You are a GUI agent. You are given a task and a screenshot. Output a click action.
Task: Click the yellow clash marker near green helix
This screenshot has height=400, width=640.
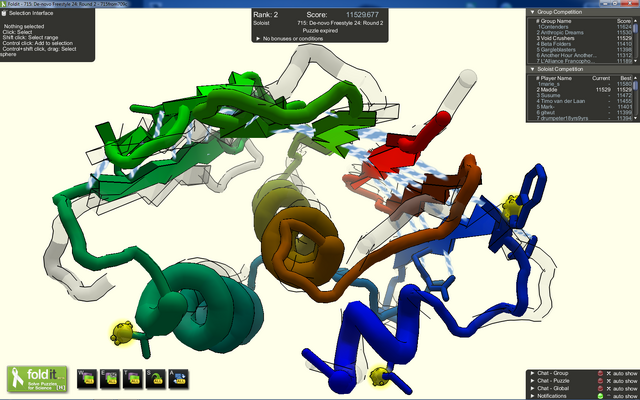(122, 332)
